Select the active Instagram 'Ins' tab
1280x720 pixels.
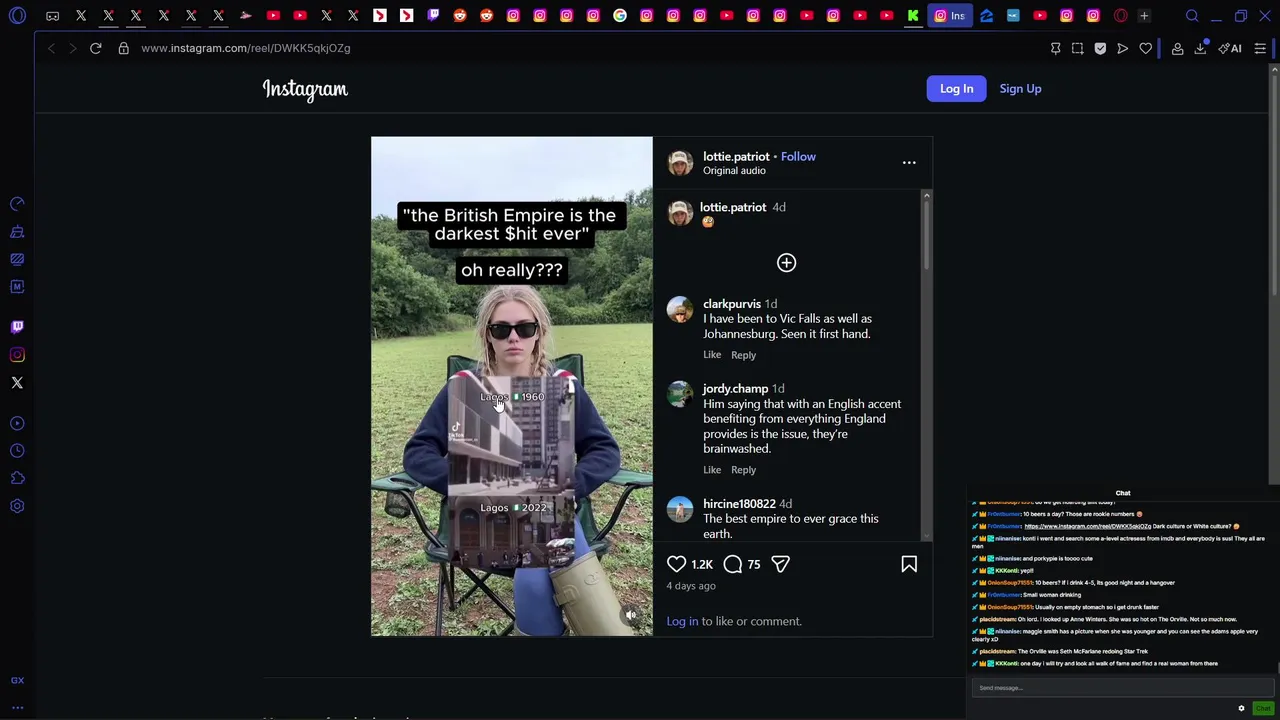pos(950,16)
